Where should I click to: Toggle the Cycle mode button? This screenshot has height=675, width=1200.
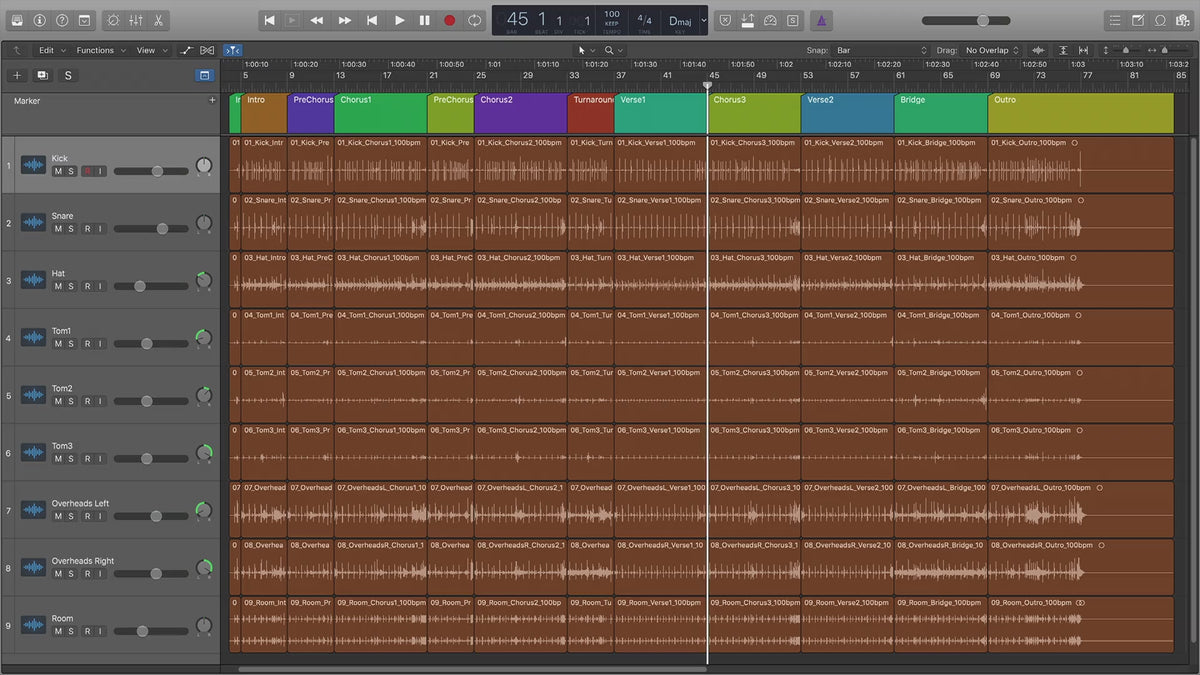tap(474, 20)
